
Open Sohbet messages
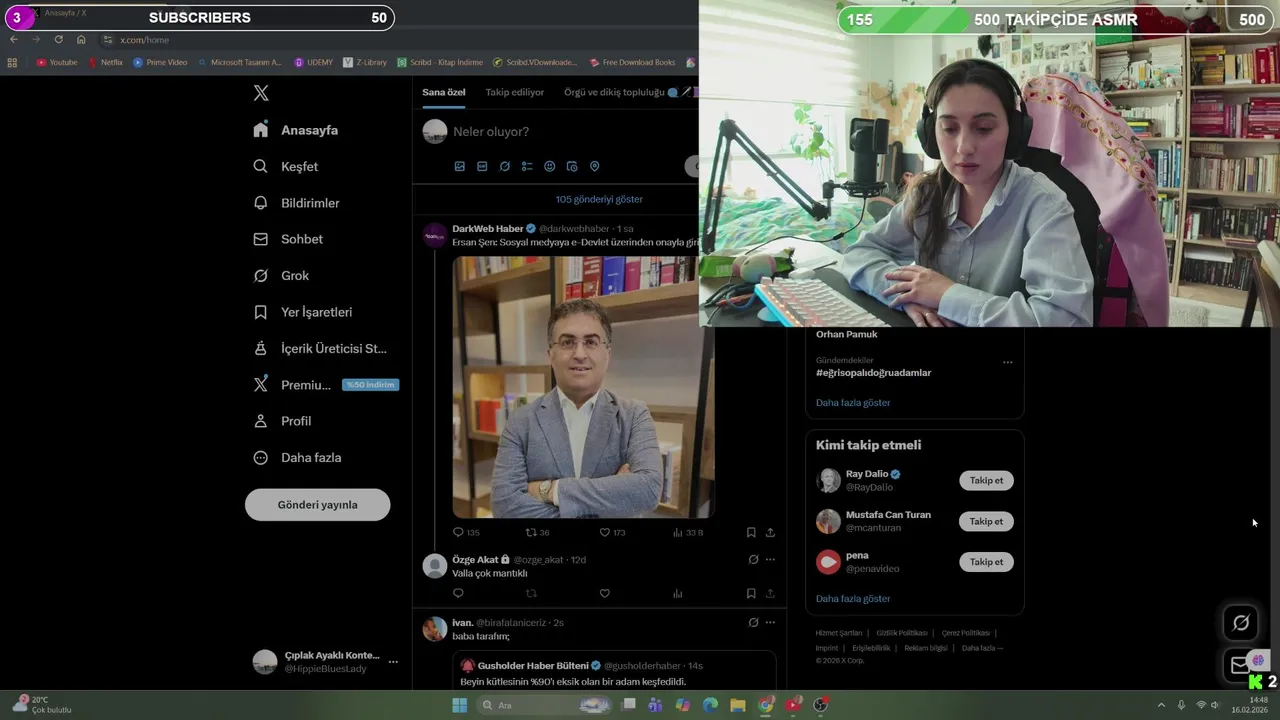point(288,239)
